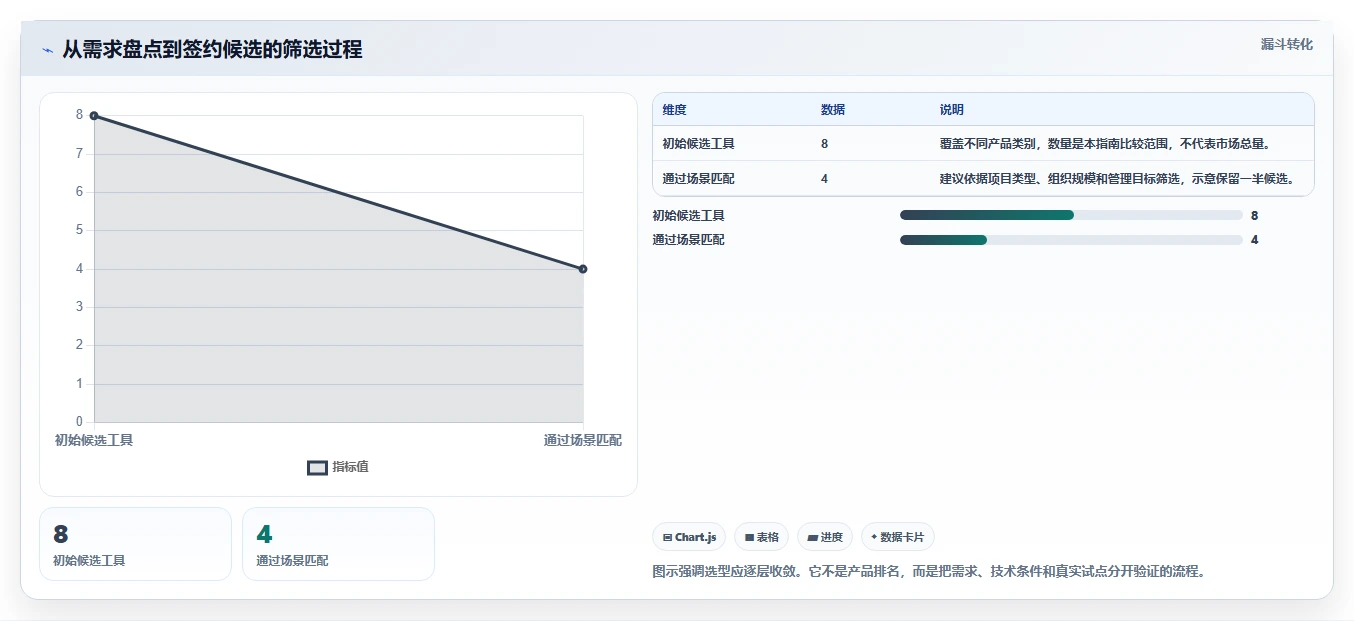Select the 维度 column header
Image resolution: width=1354 pixels, height=621 pixels.
[x=674, y=110]
